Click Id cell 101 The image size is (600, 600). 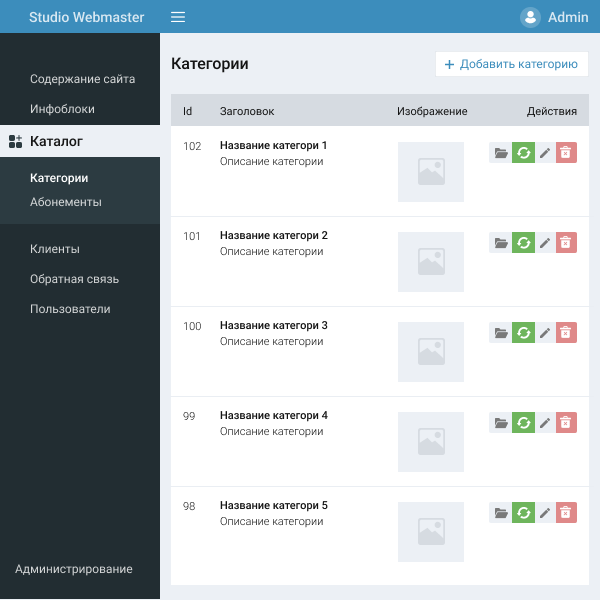192,236
